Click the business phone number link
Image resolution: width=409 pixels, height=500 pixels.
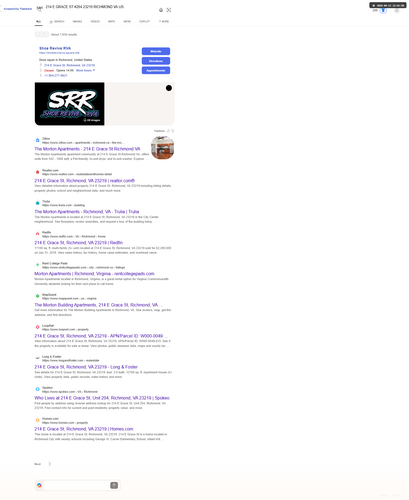tap(56, 76)
